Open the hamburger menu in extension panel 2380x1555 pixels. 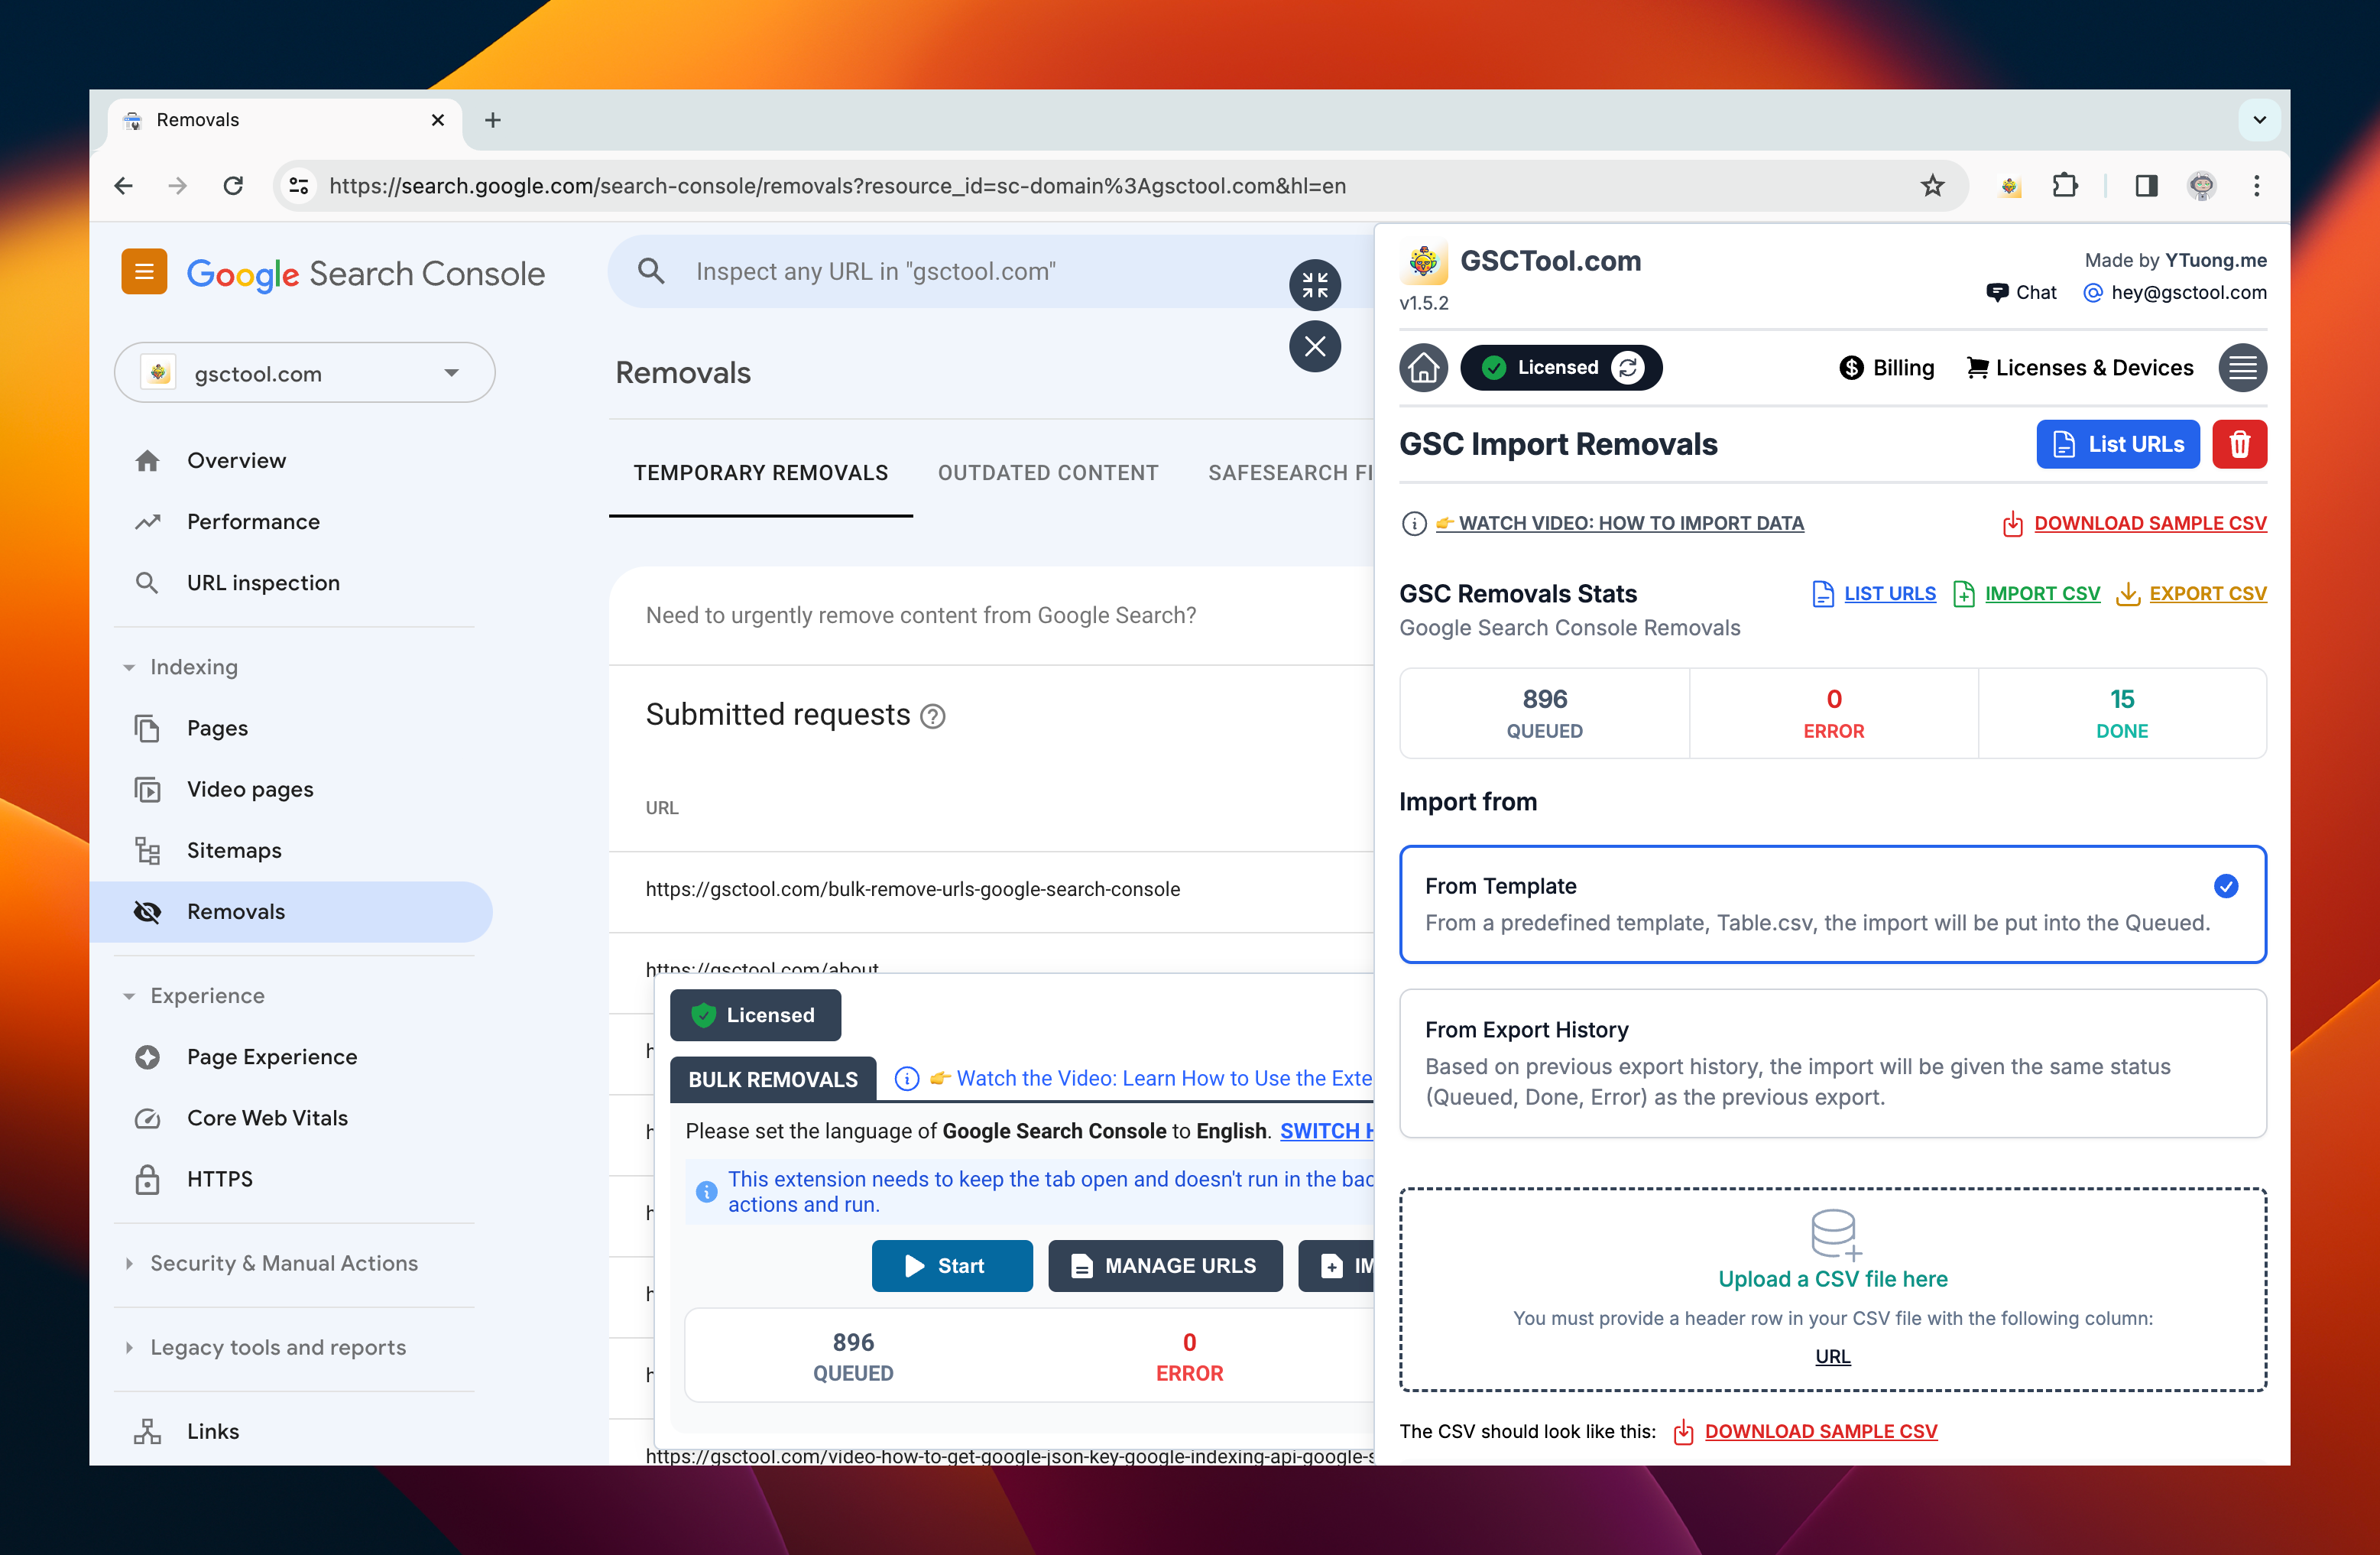coord(2242,368)
